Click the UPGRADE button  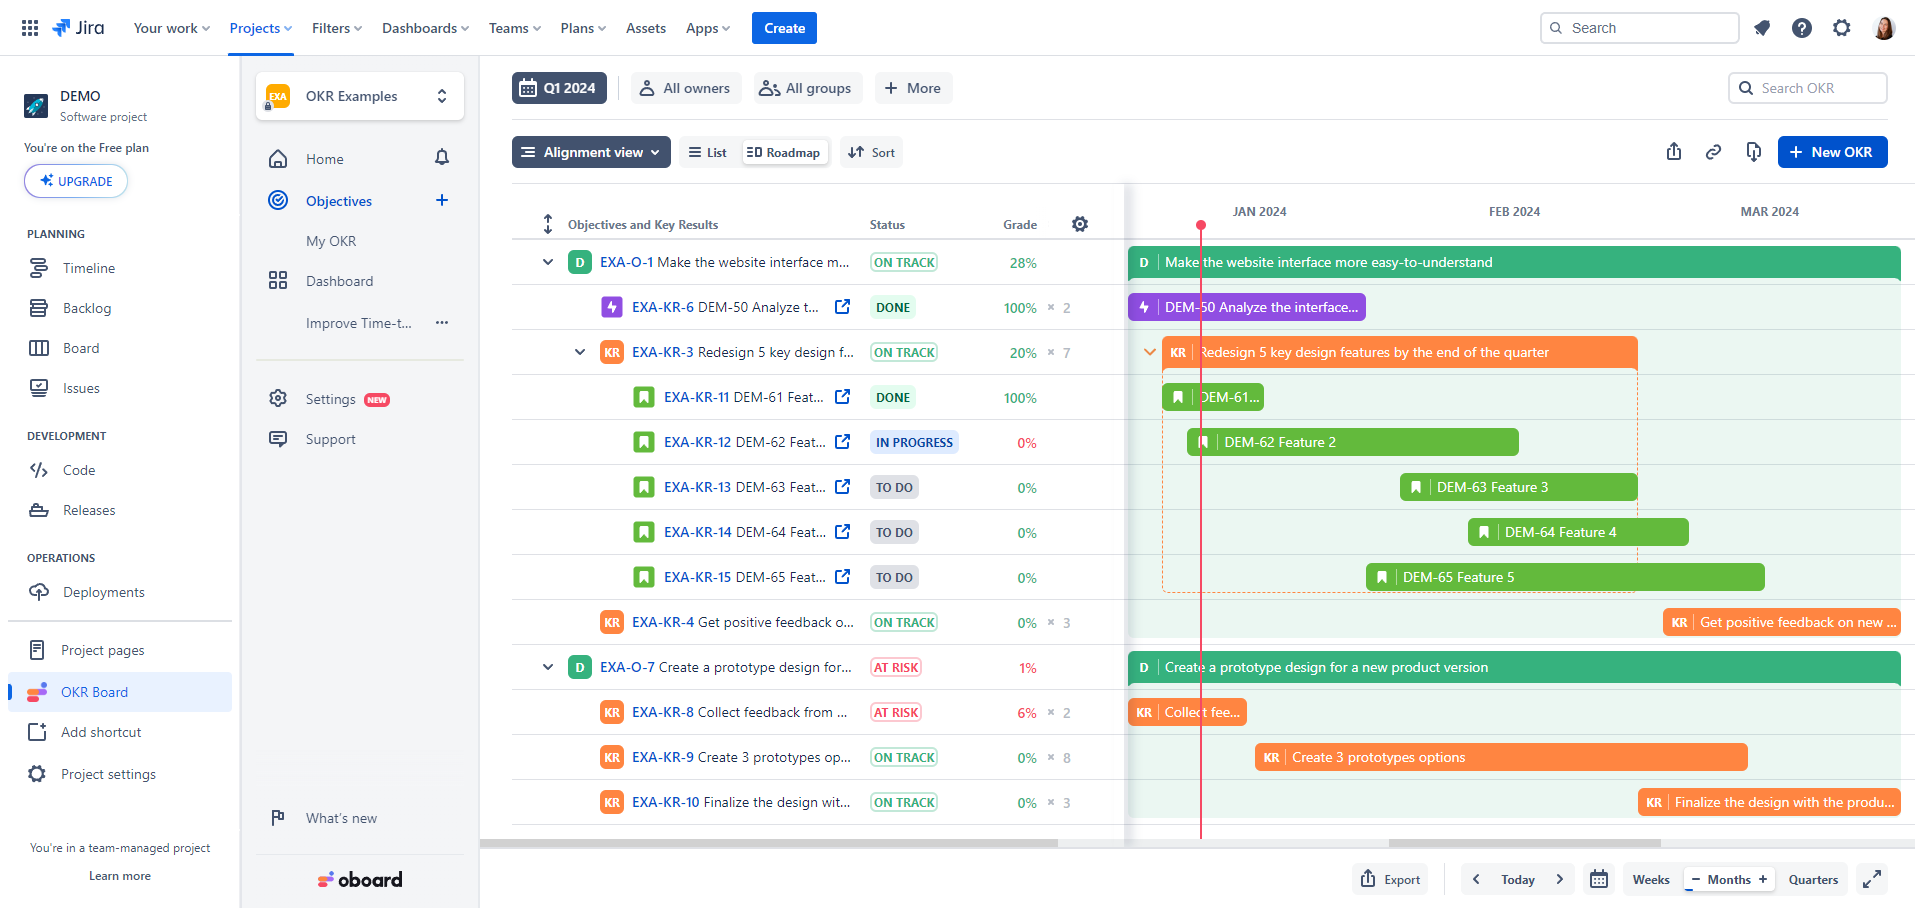coord(76,181)
